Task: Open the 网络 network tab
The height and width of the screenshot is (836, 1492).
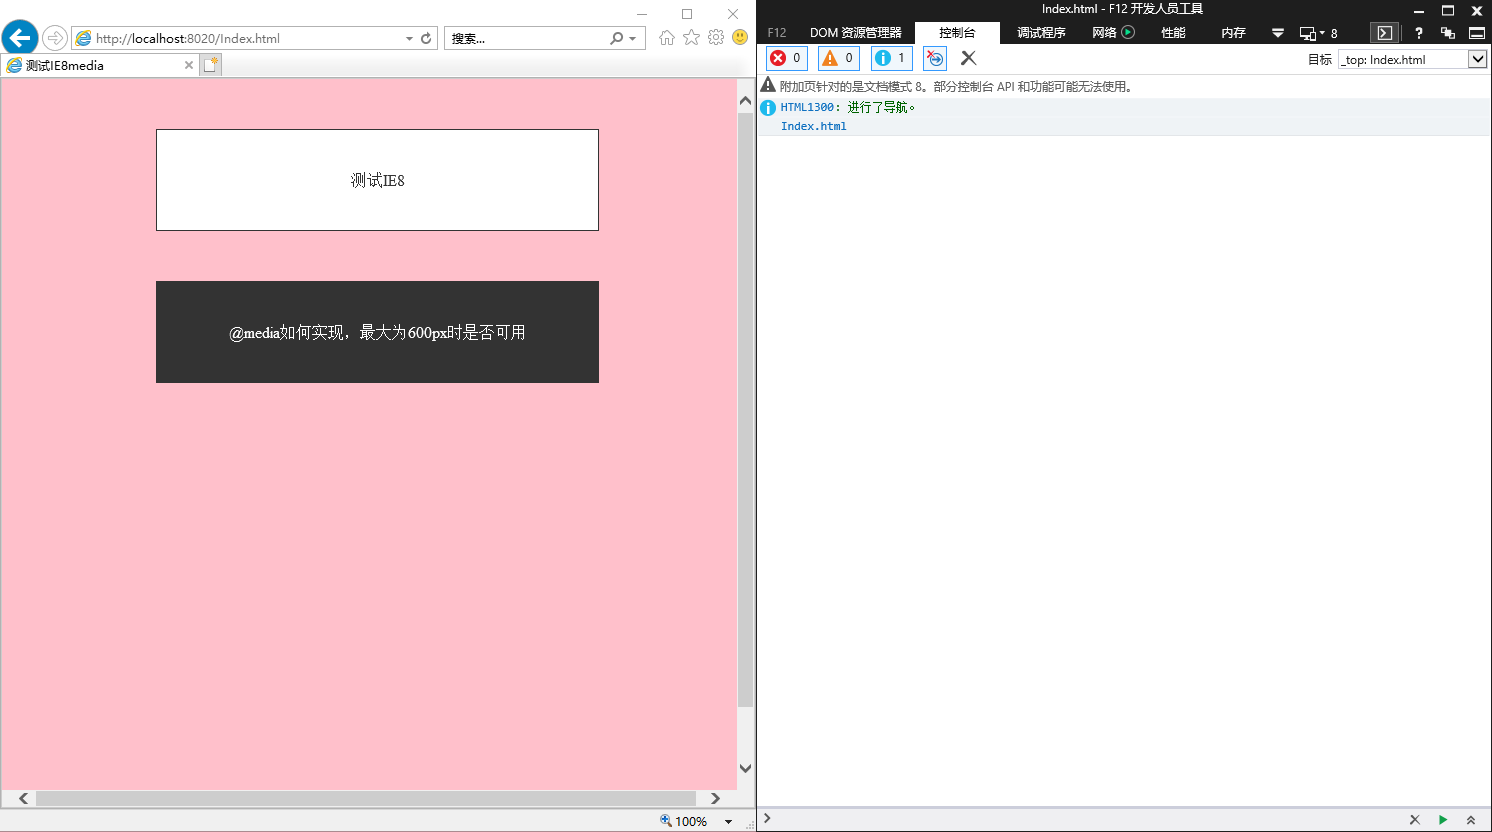Action: click(1113, 33)
